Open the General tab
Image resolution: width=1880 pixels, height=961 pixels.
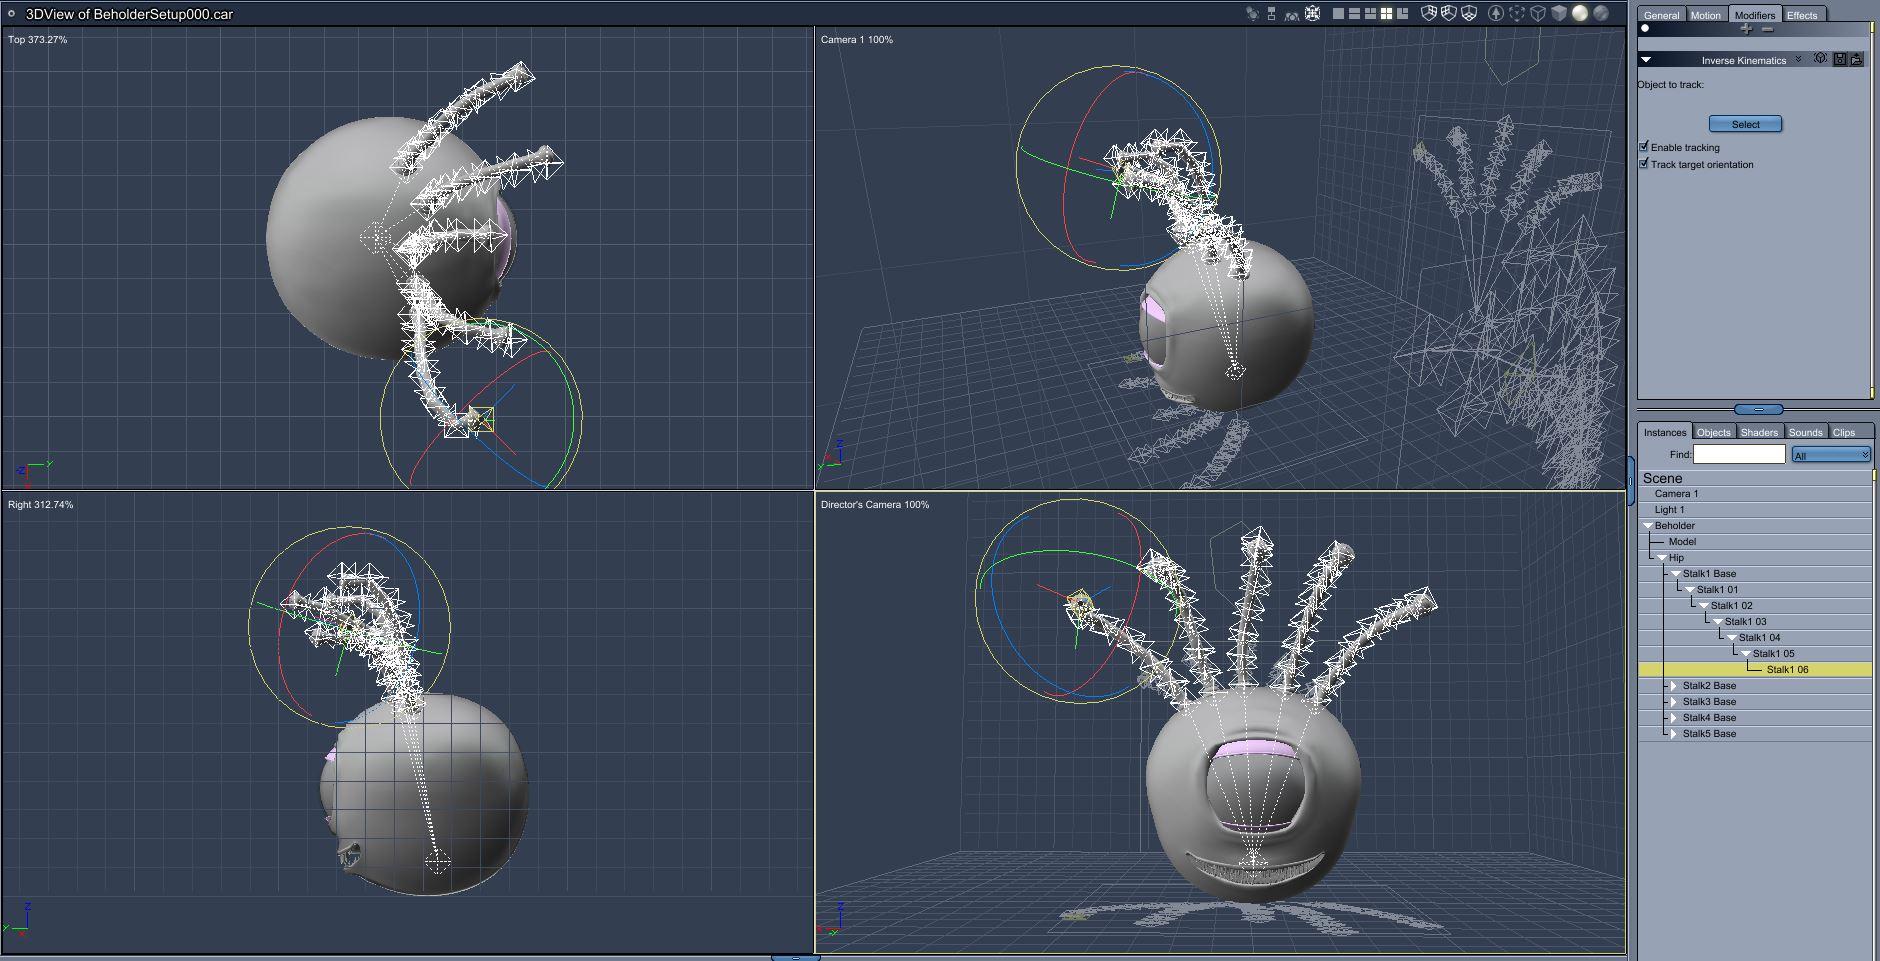(1661, 15)
